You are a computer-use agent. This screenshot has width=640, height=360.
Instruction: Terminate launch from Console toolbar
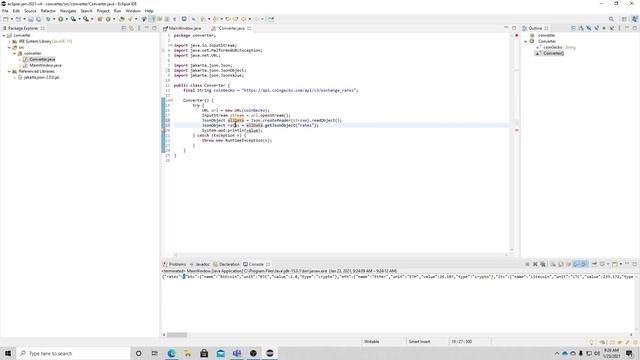(527, 264)
